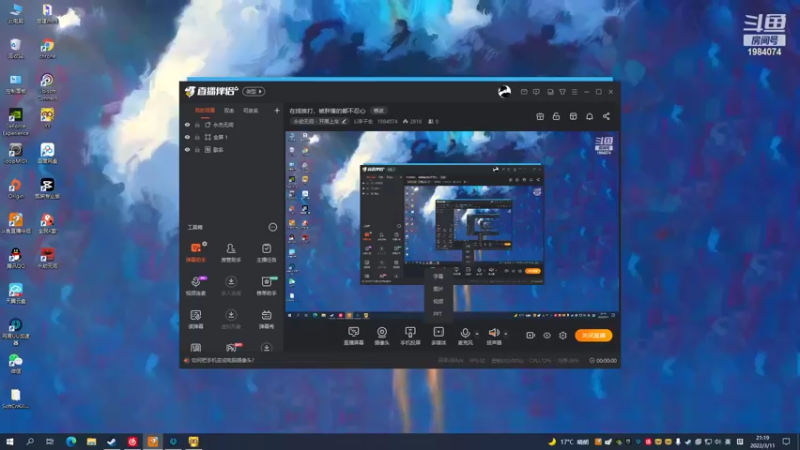Expand the toolbox more options circle
Screen dimensions: 800x450
(273, 227)
